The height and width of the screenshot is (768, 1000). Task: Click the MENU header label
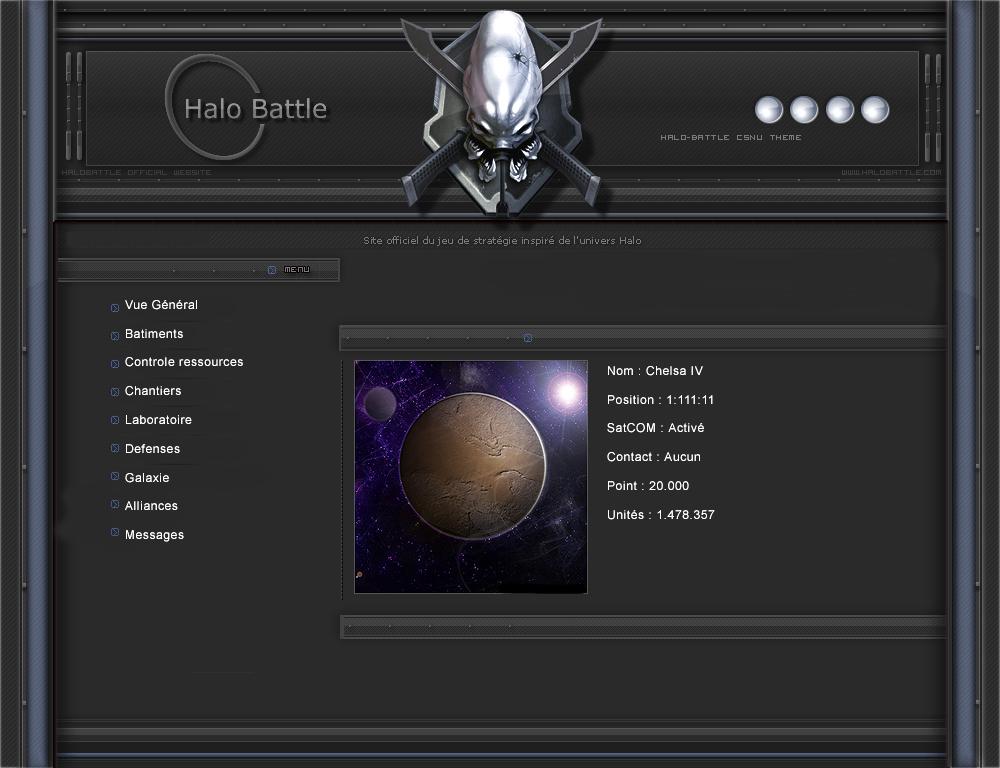(x=297, y=269)
